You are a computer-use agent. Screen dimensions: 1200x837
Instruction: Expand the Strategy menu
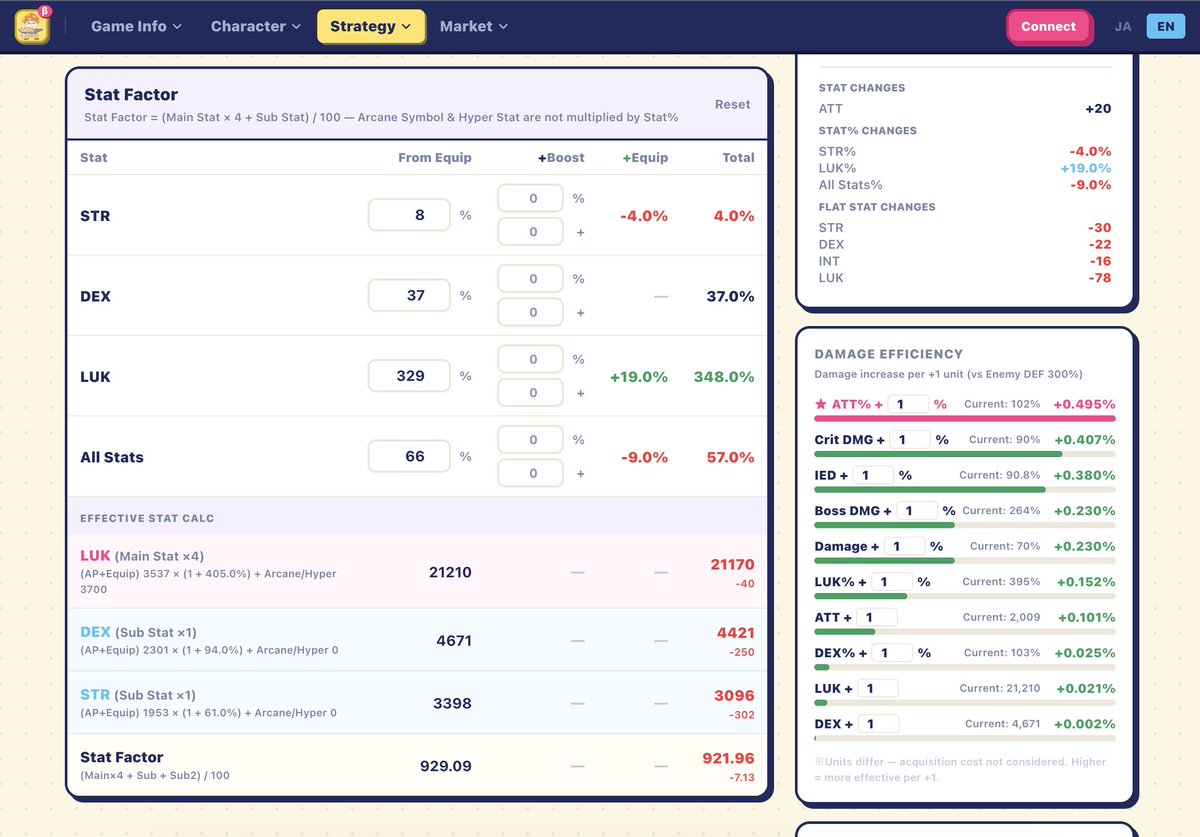point(371,26)
